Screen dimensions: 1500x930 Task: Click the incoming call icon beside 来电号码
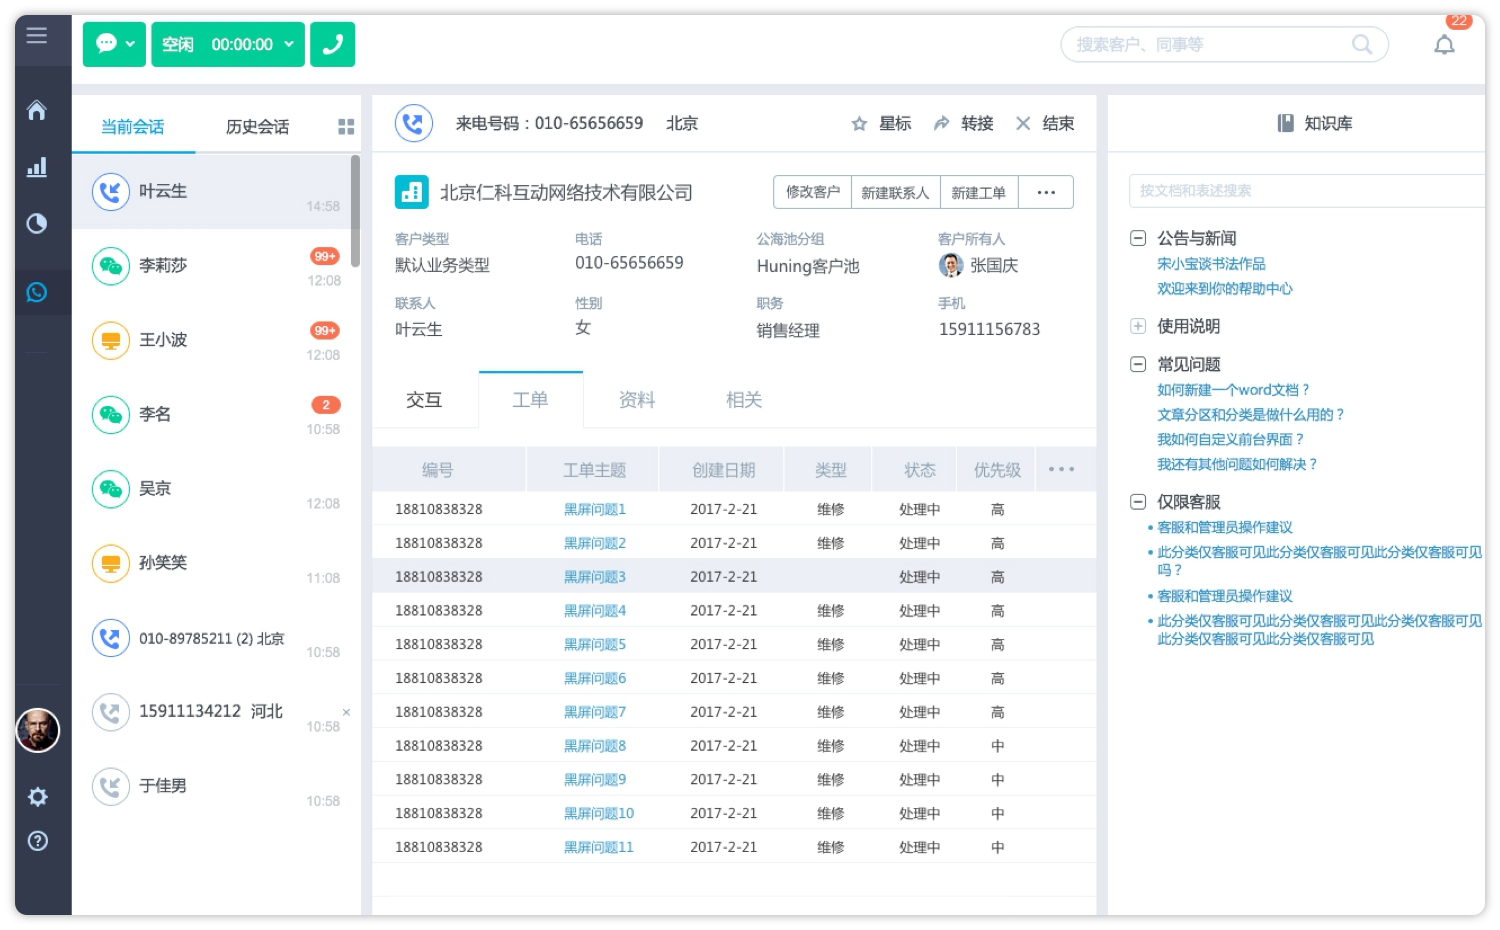414,123
